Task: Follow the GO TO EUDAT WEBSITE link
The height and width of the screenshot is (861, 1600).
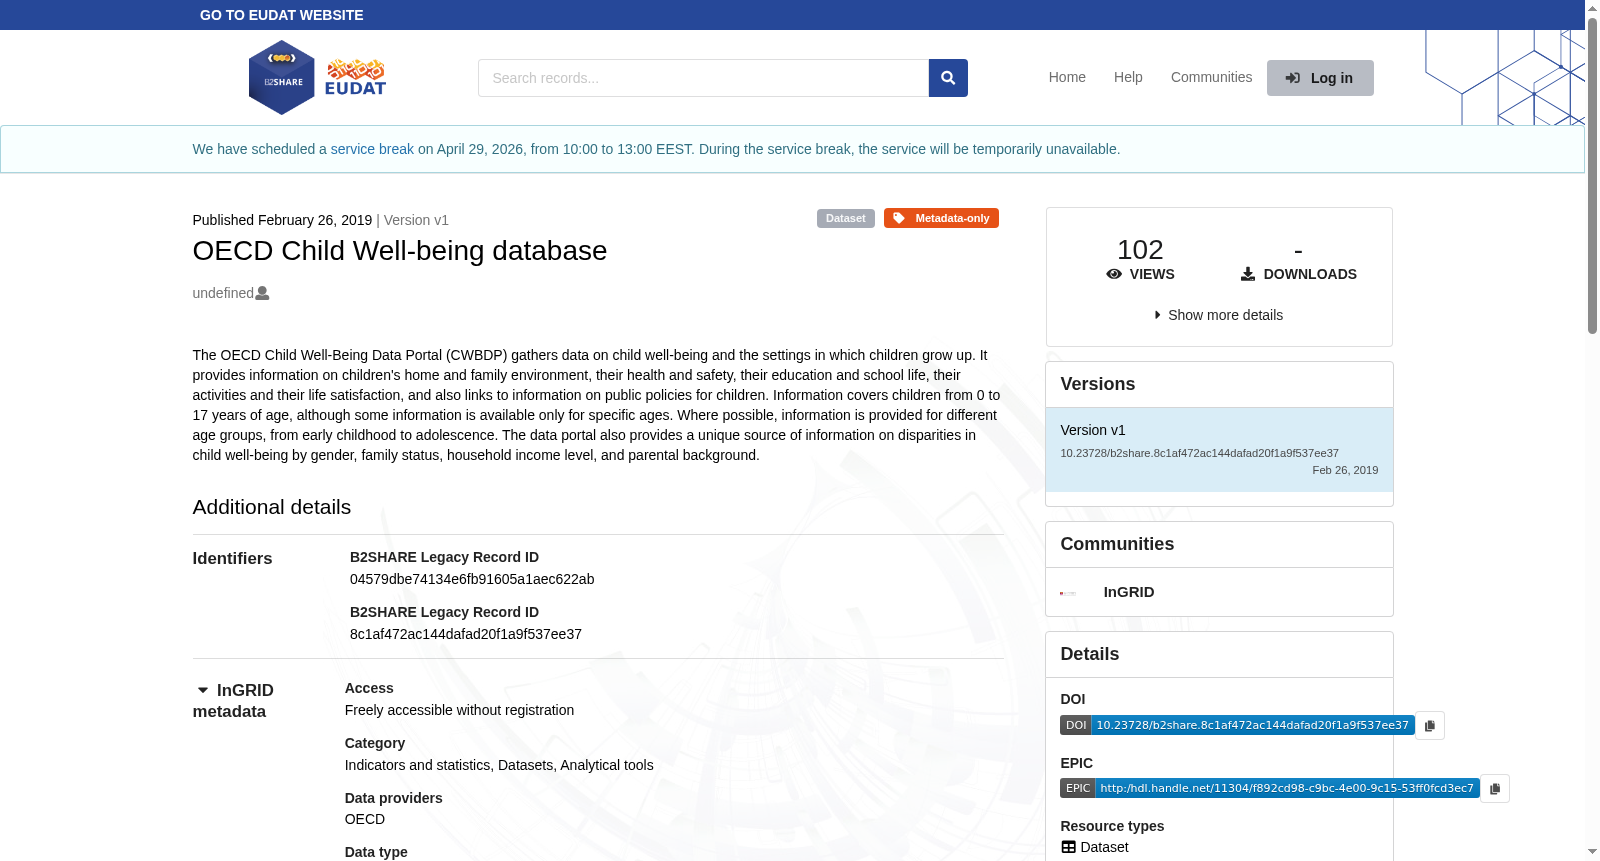Action: click(x=282, y=15)
